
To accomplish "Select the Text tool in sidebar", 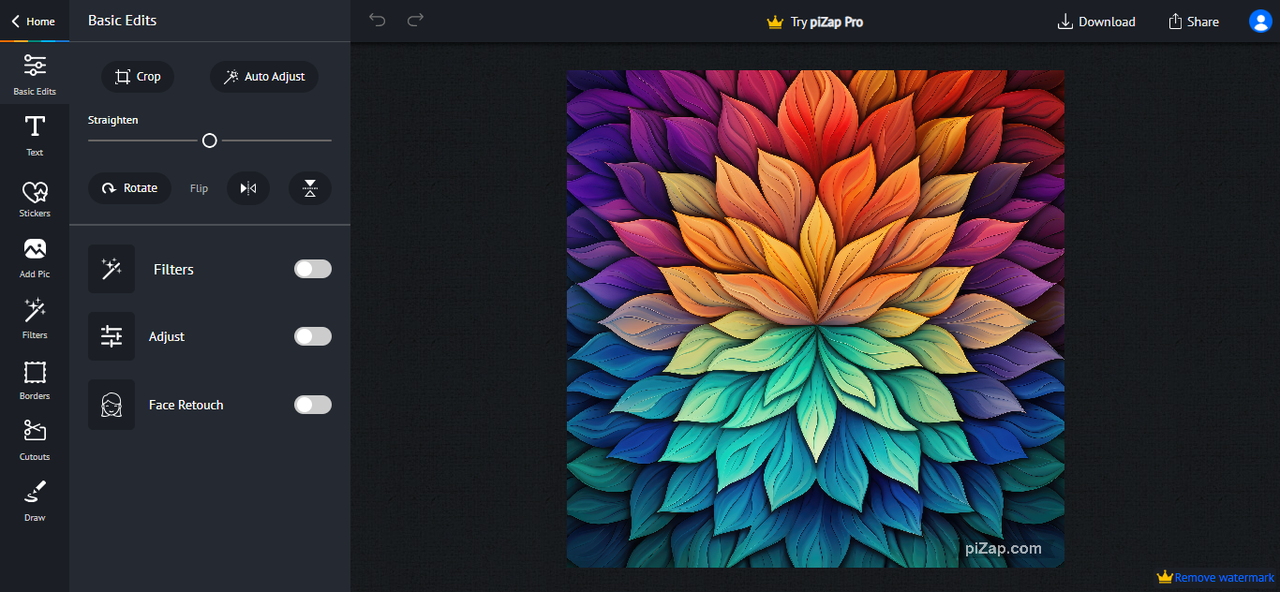I will [34, 136].
